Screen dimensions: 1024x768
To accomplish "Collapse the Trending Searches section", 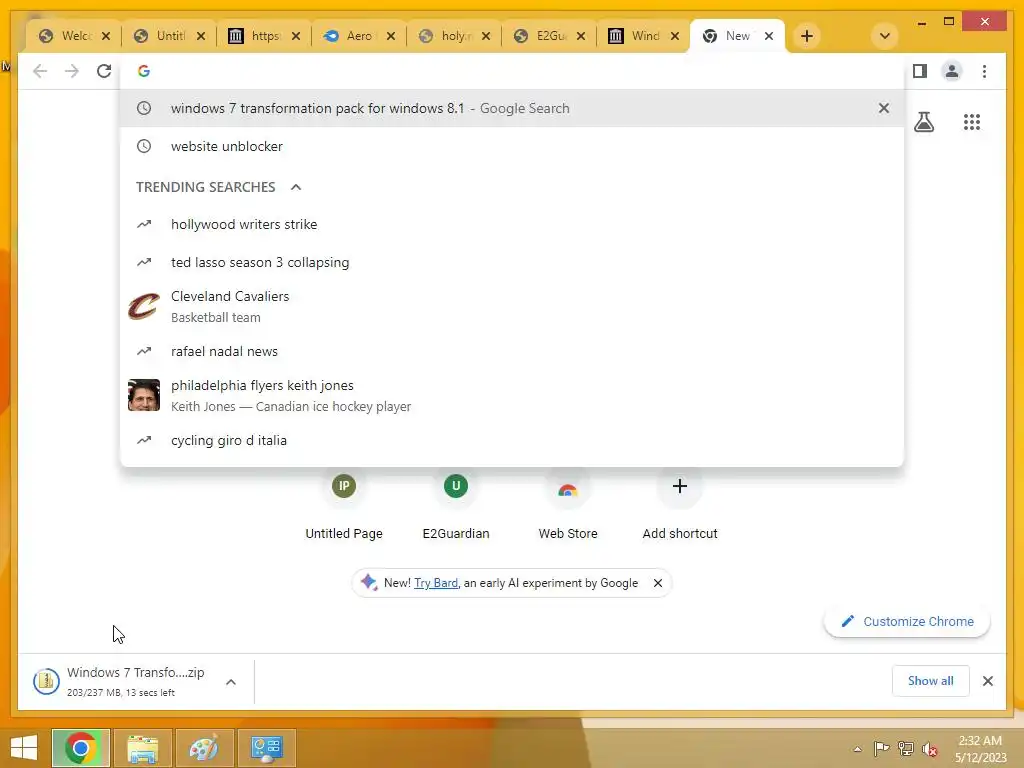I will 296,187.
